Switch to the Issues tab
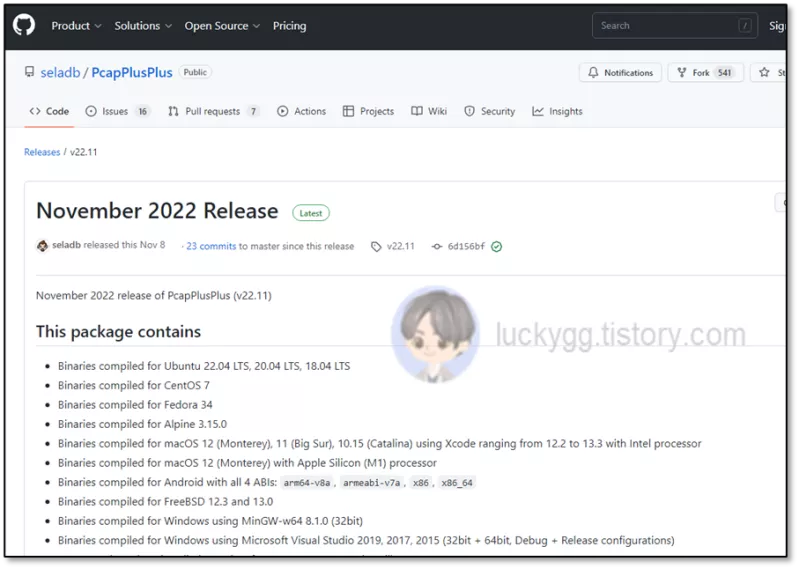799x569 pixels. click(118, 111)
